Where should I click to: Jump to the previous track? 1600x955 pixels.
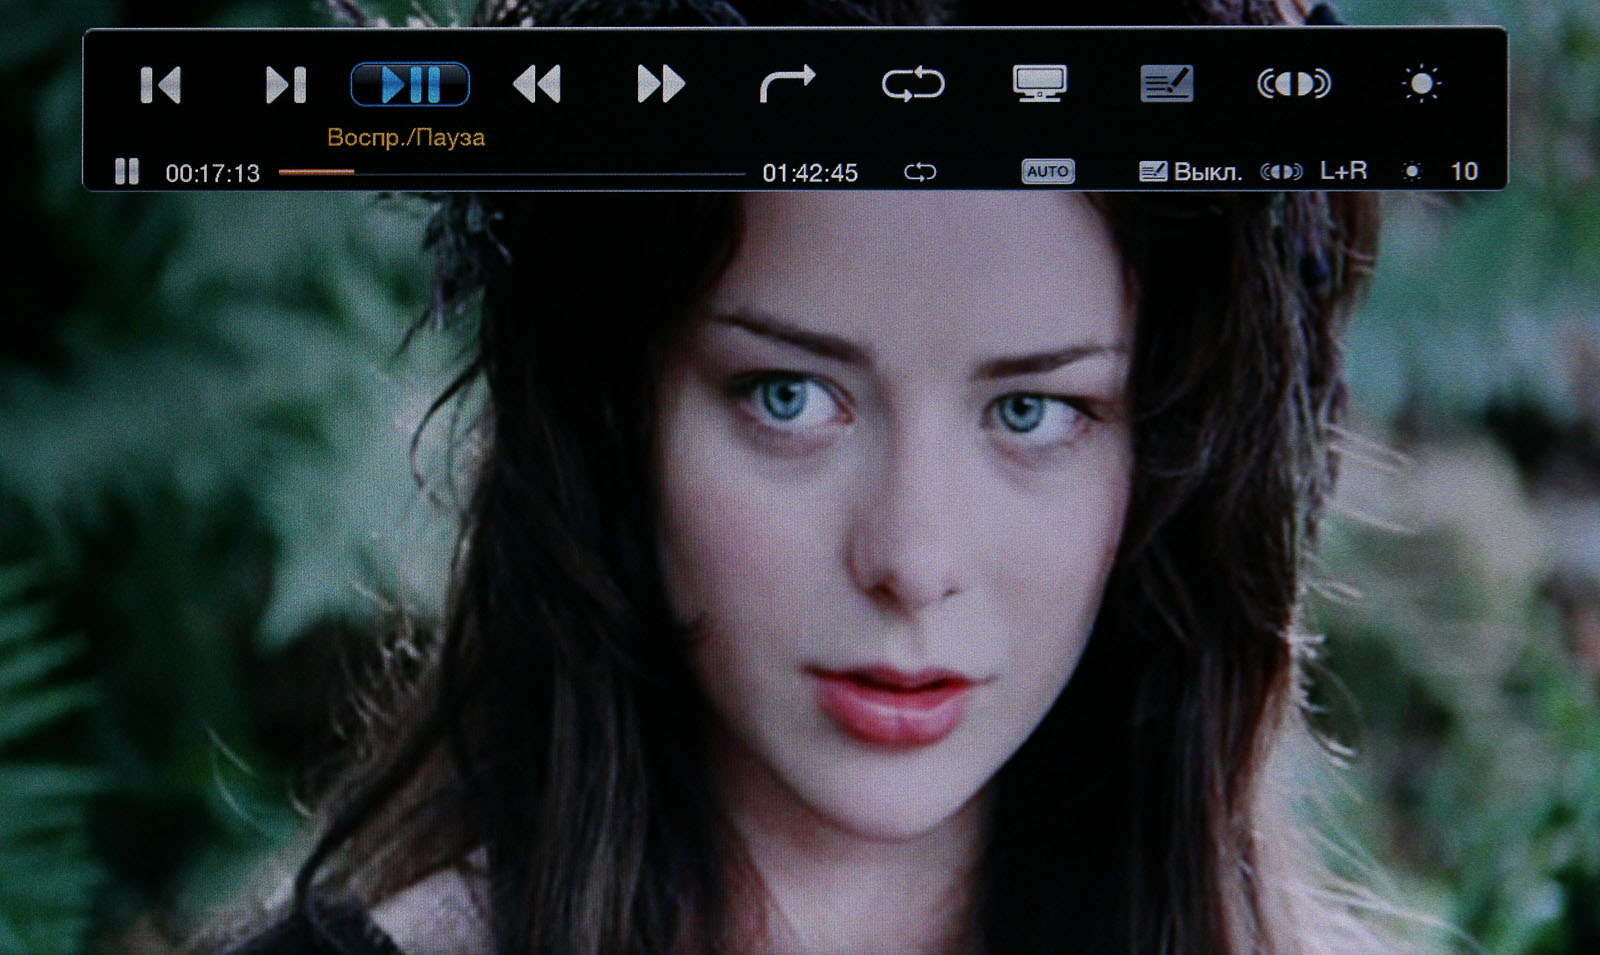[160, 85]
